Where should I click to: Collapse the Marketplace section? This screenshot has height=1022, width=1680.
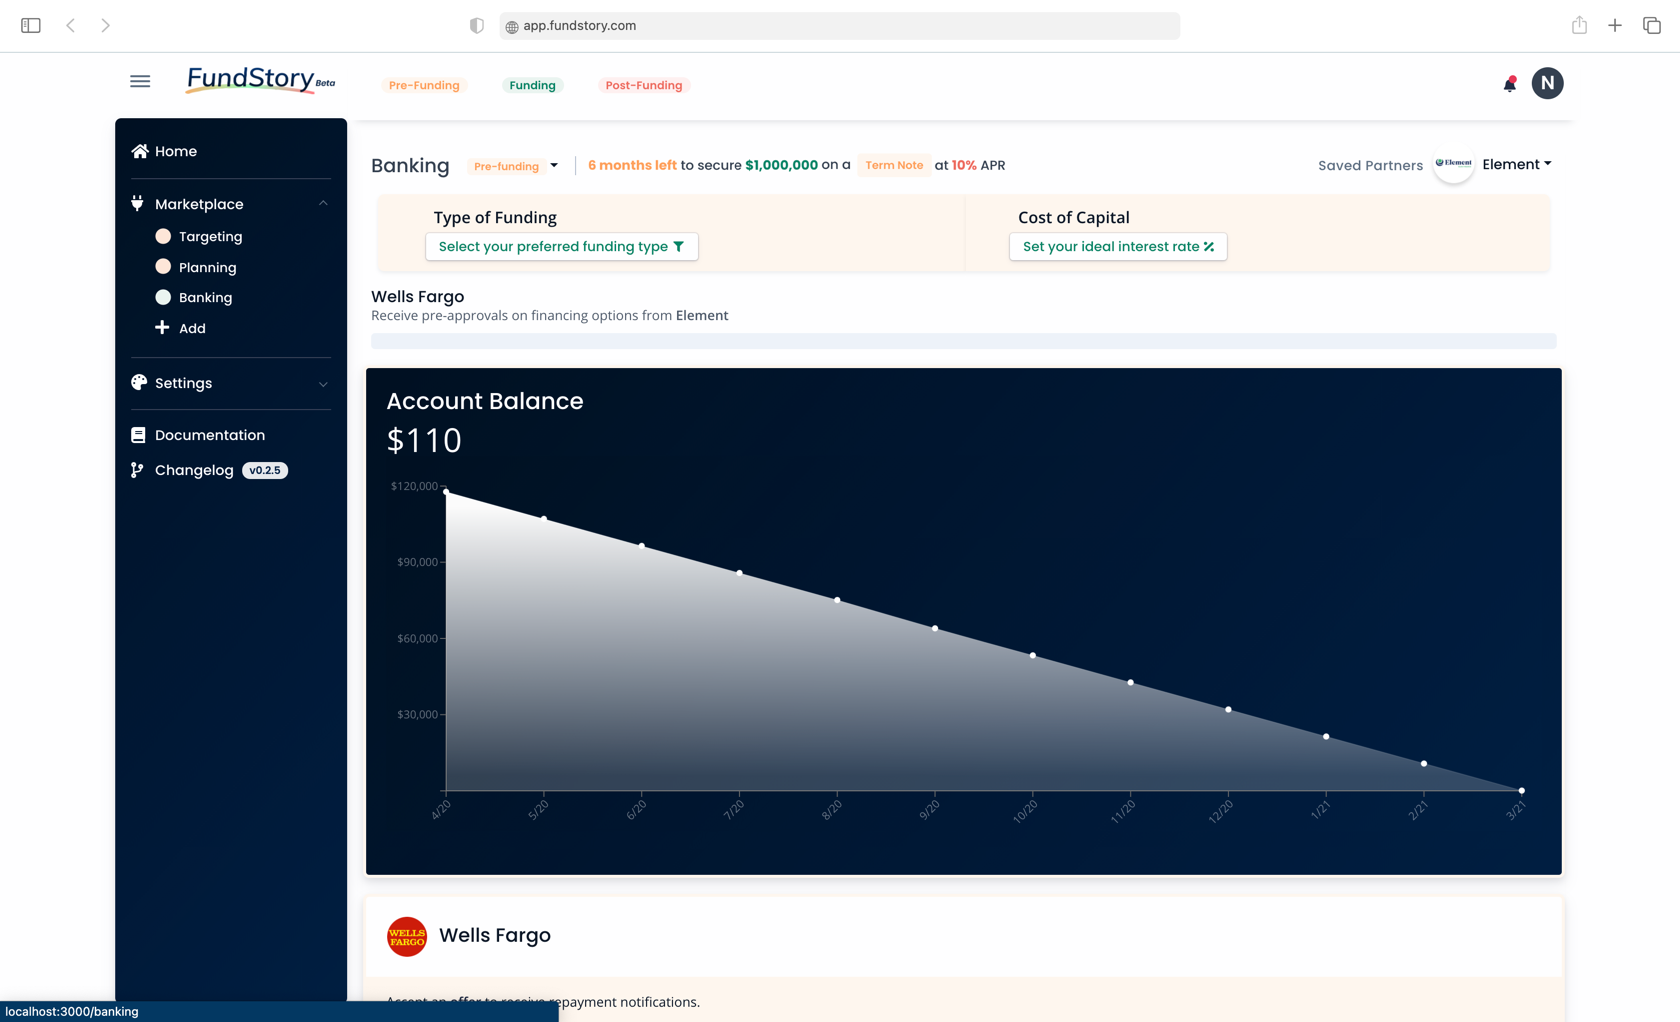323,204
